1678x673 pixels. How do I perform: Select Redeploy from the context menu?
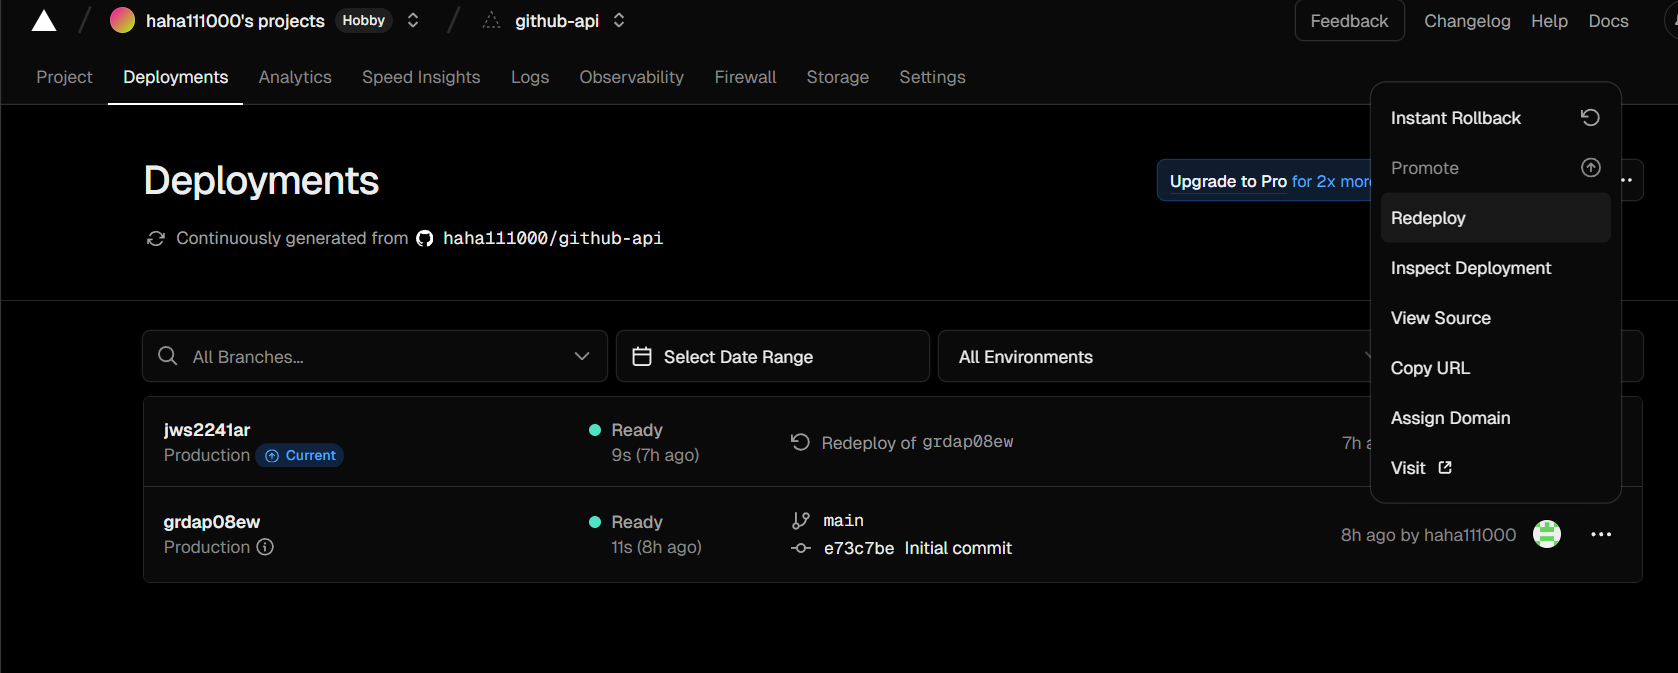(1428, 218)
